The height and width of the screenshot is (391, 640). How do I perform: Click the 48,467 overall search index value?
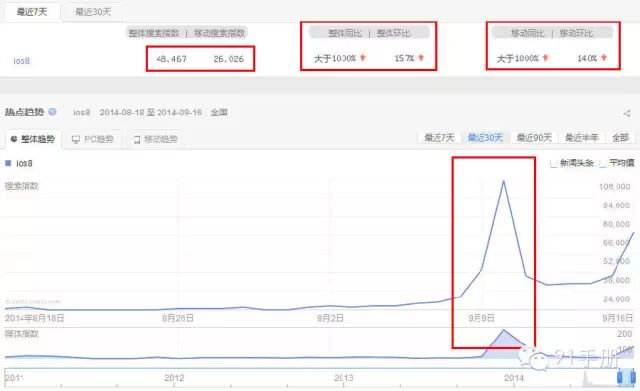(x=171, y=59)
